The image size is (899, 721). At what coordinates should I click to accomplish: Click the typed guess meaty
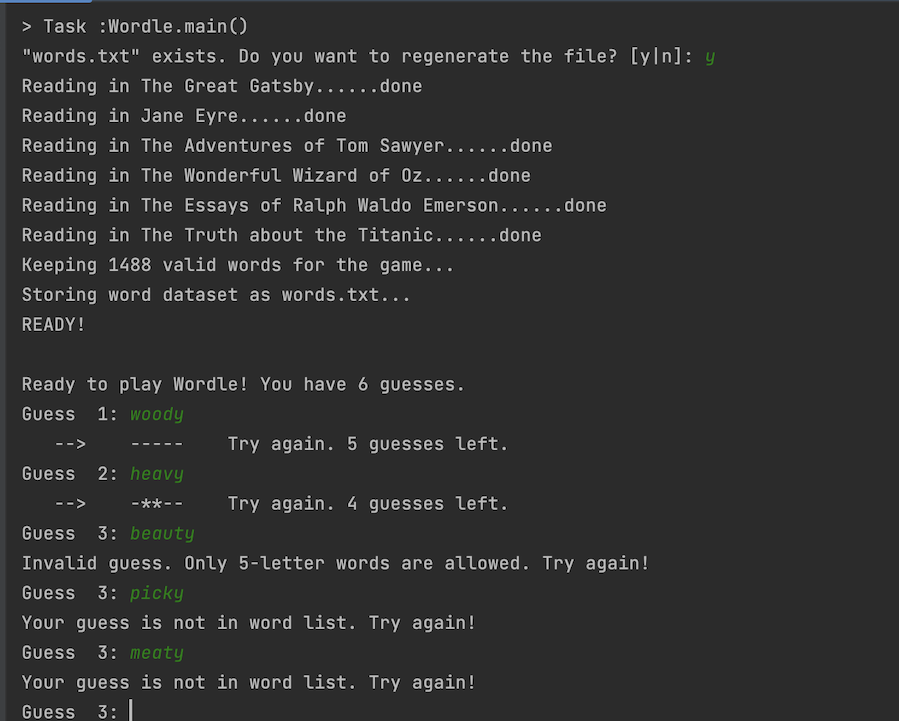[157, 652]
